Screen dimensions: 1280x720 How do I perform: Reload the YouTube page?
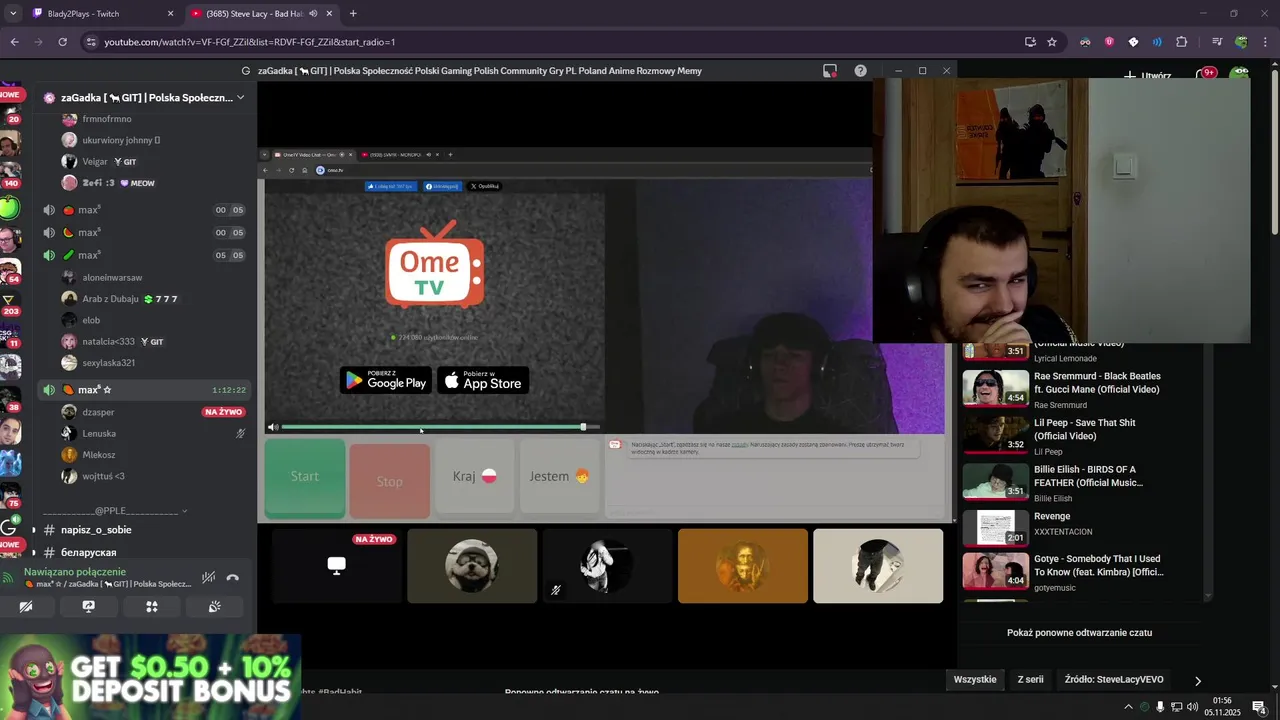point(63,42)
